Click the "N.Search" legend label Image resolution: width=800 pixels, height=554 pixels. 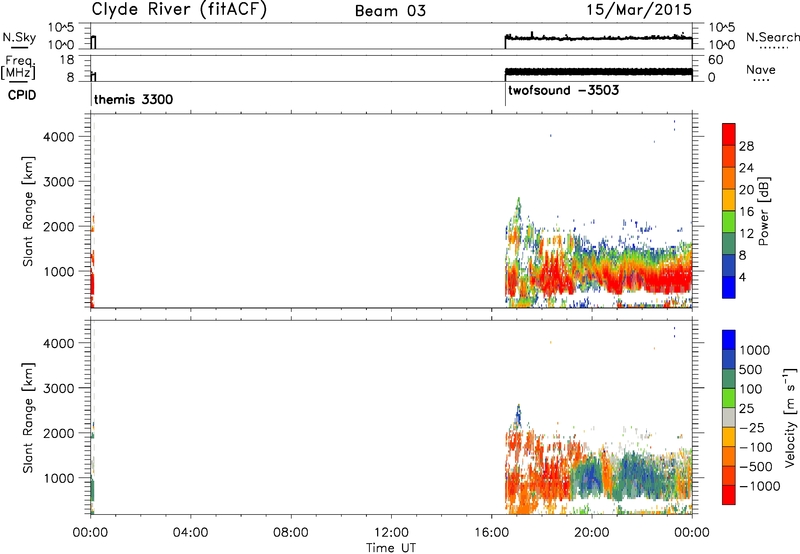click(x=772, y=37)
